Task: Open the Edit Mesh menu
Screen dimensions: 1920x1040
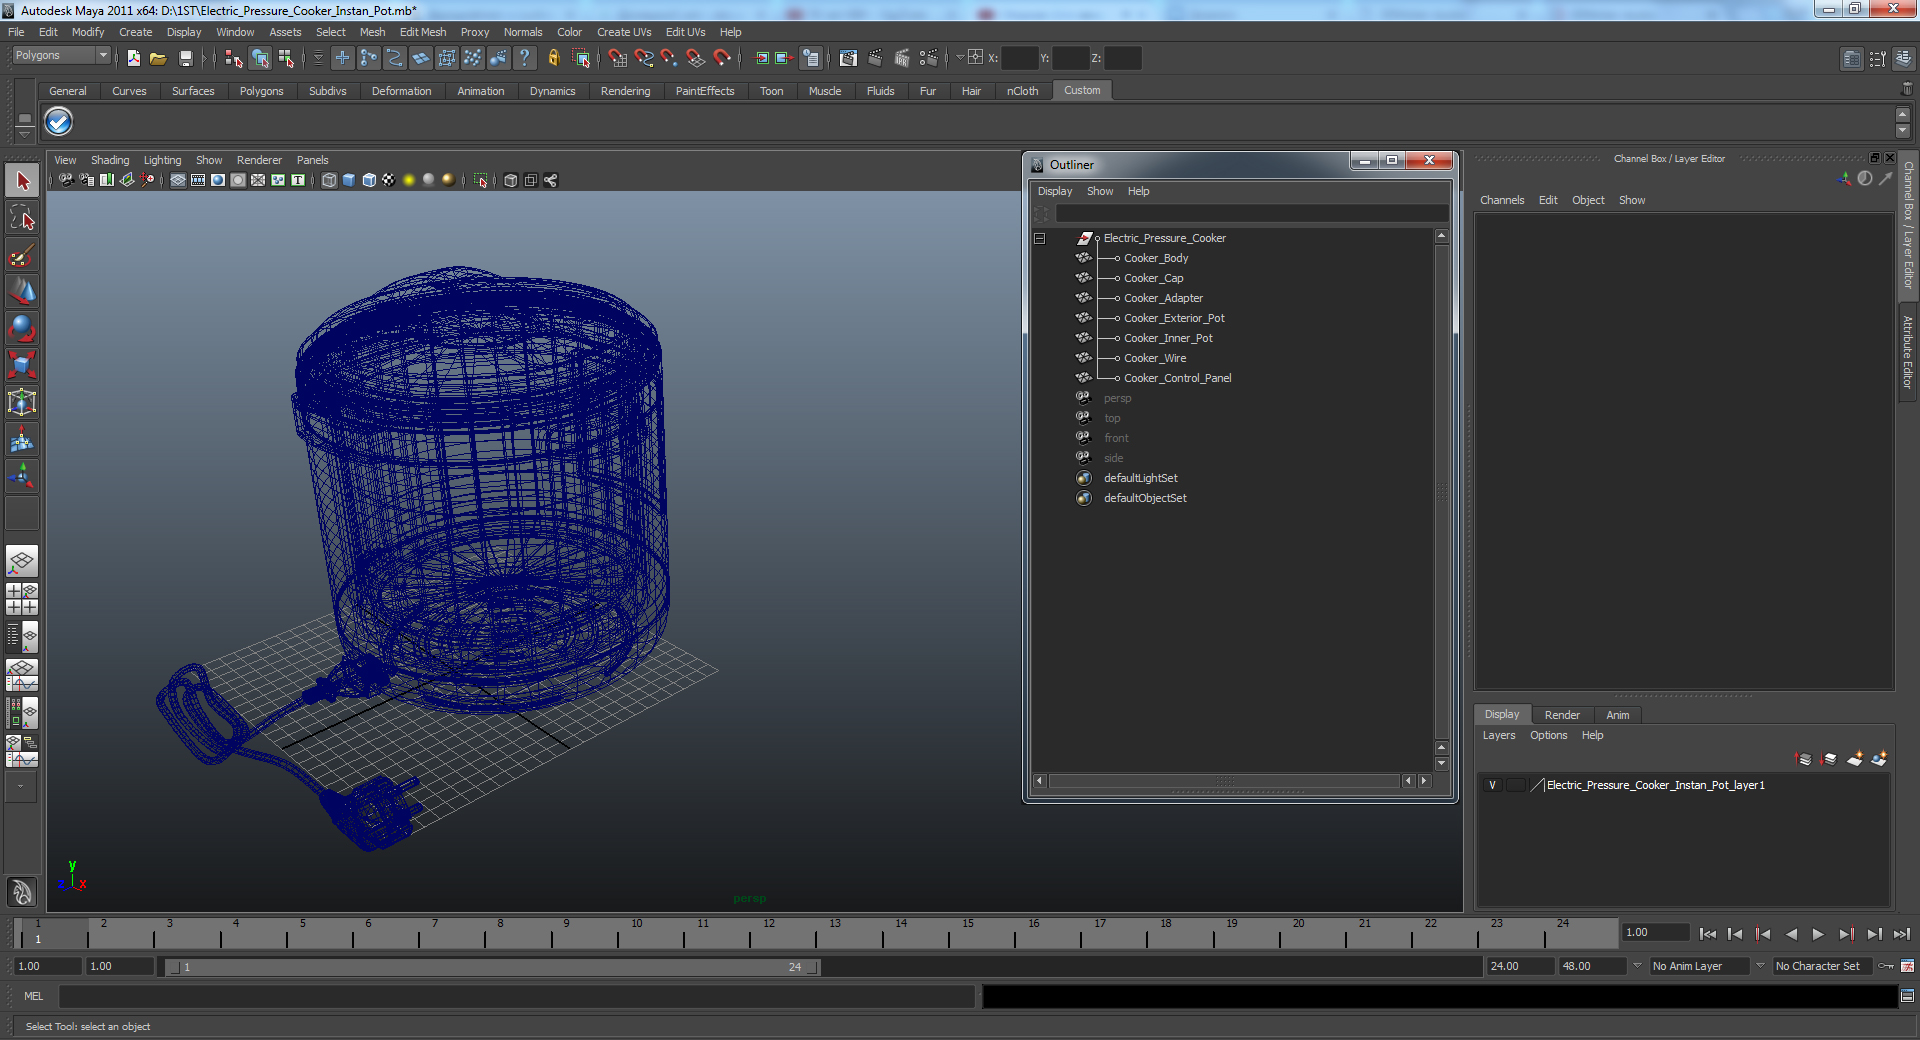Action: click(423, 32)
